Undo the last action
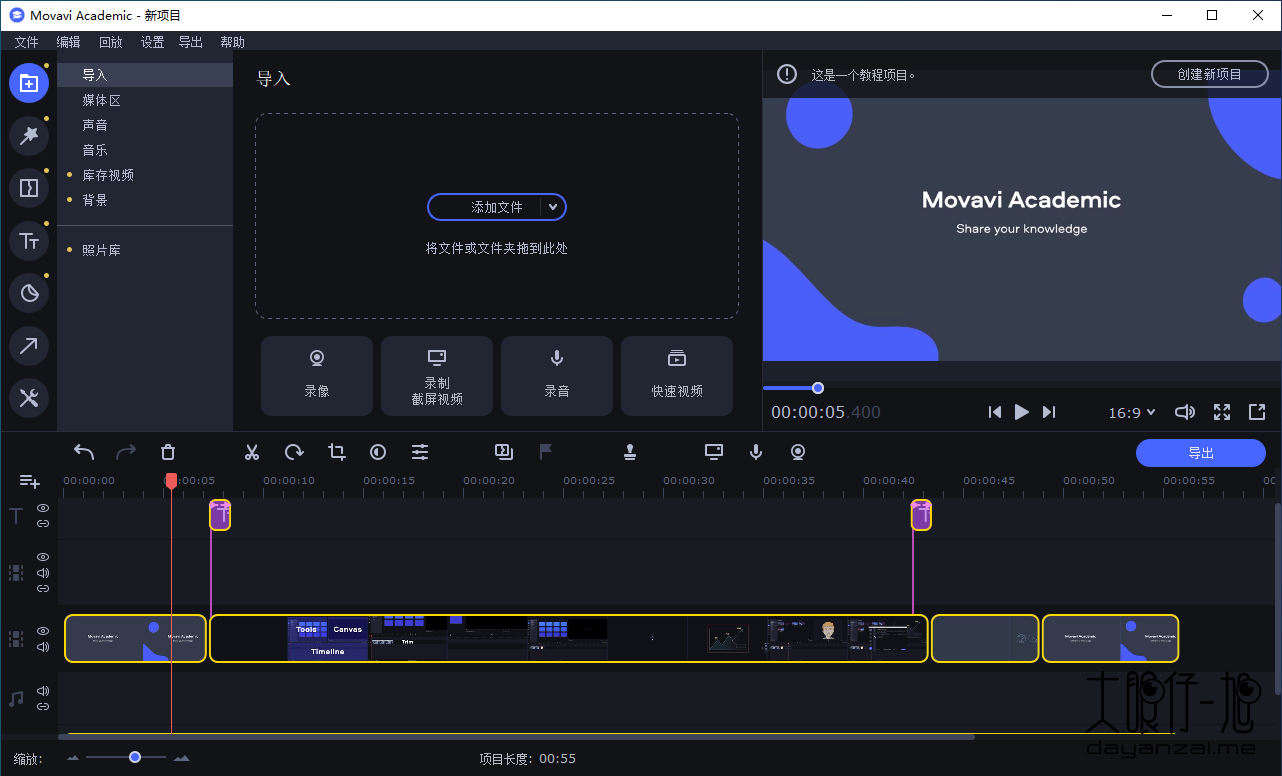This screenshot has width=1282, height=776. pyautogui.click(x=84, y=452)
